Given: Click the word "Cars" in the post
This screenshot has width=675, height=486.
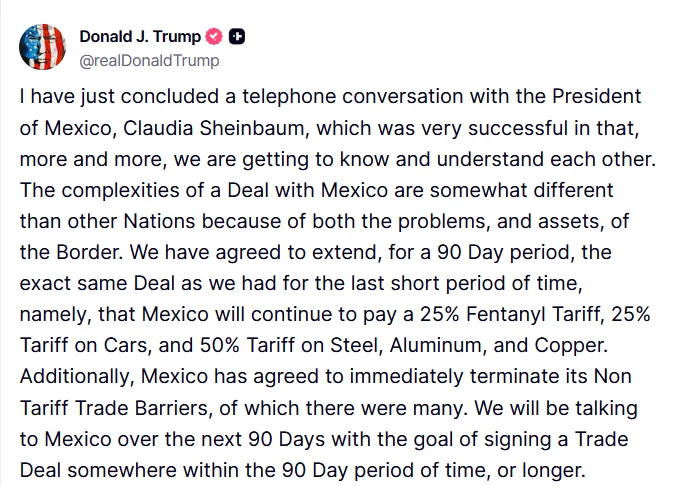Looking at the screenshot, I should point(125,345).
